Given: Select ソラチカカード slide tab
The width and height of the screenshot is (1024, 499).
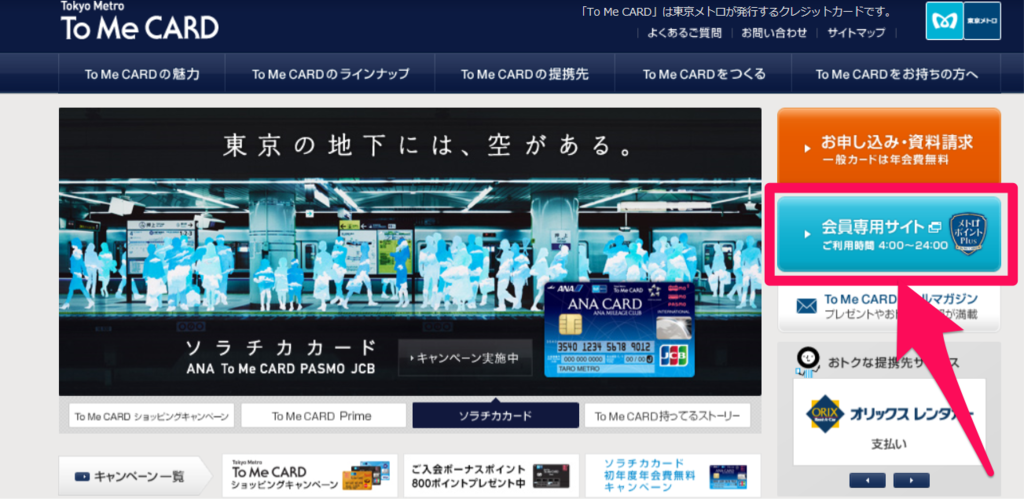Looking at the screenshot, I should [496, 415].
